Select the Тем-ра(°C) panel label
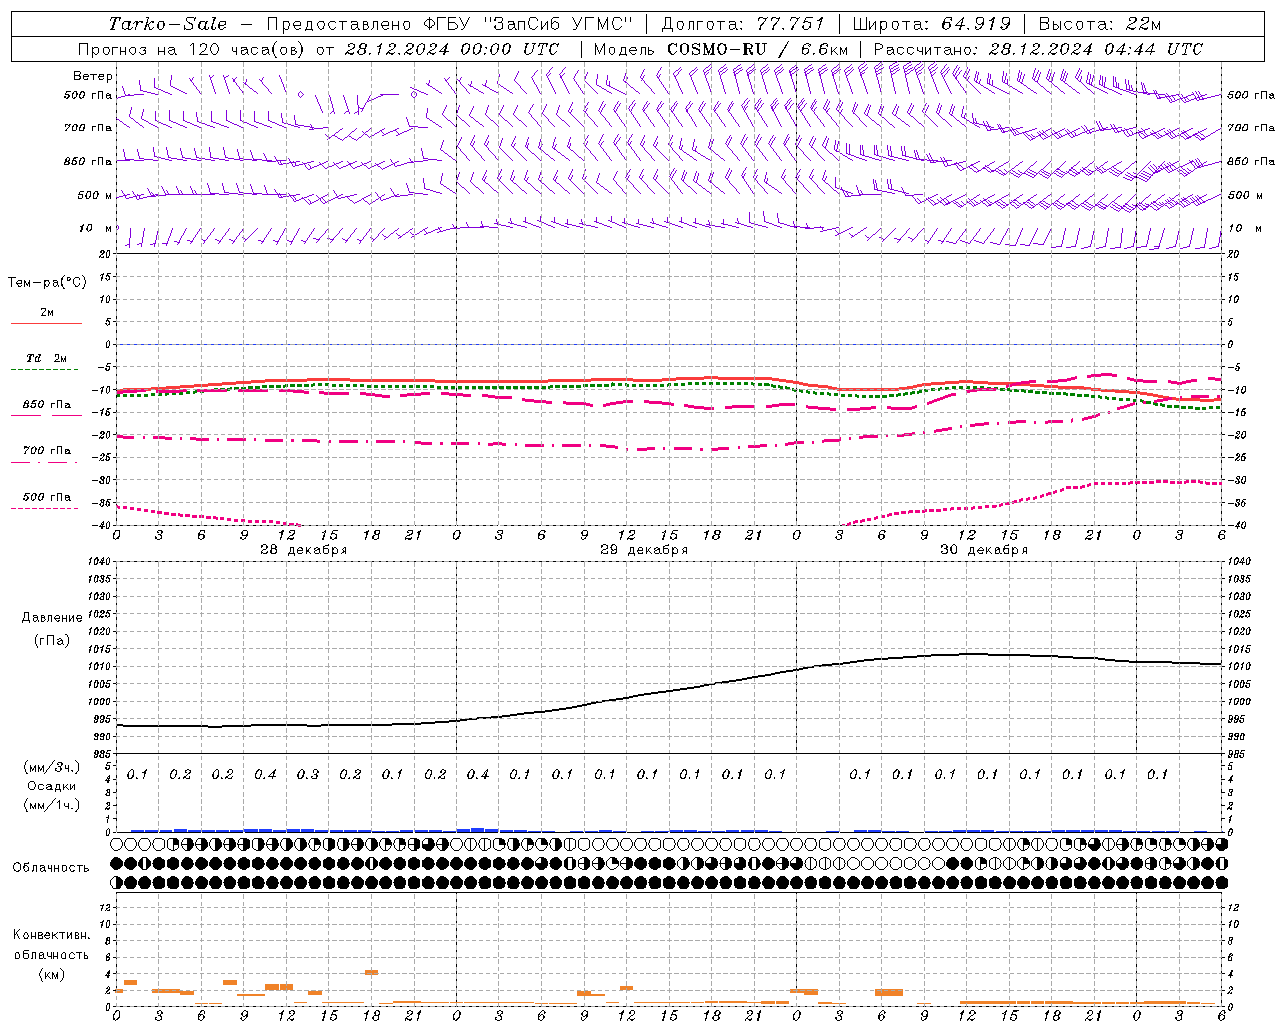 47,283
